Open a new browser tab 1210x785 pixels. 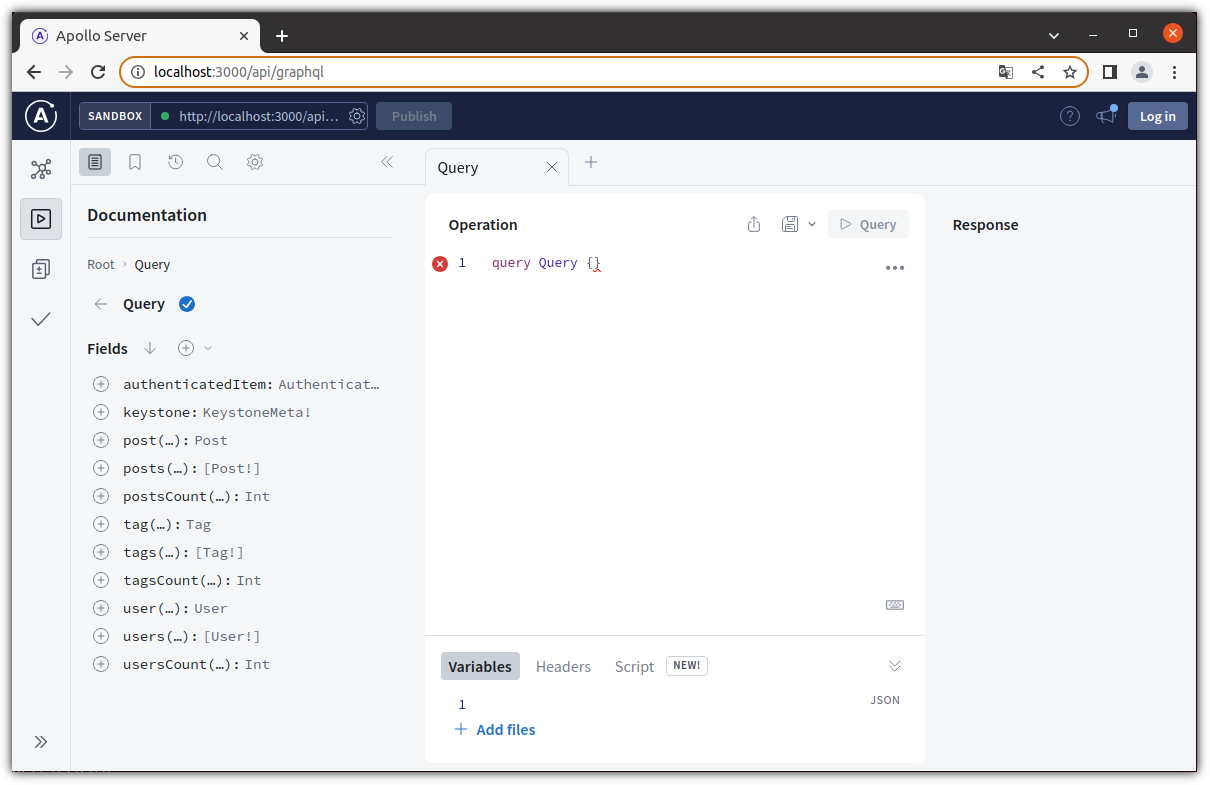click(282, 36)
